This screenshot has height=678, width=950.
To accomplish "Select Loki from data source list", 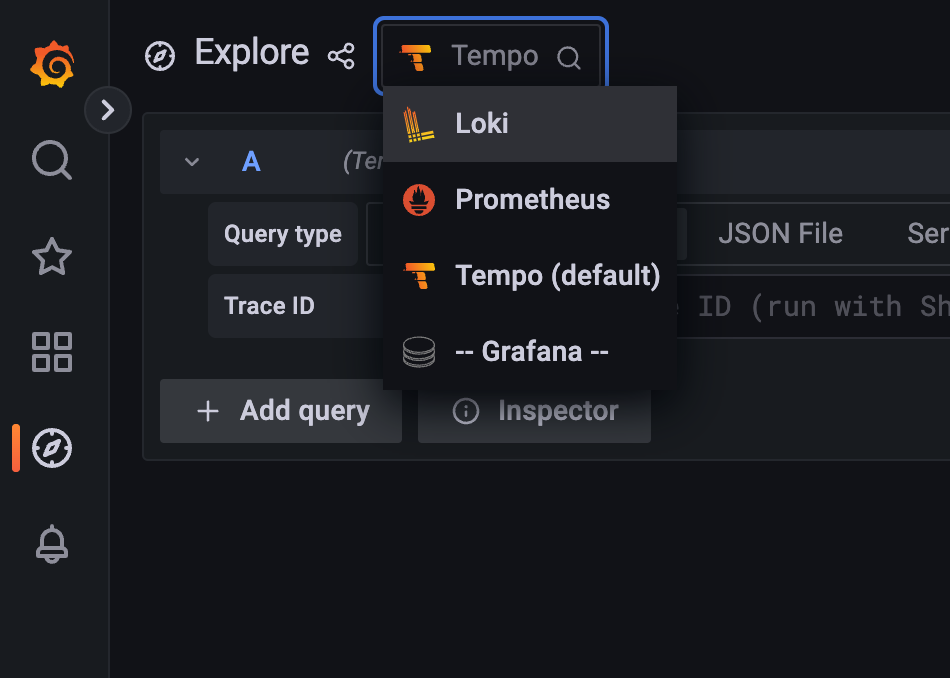I will click(530, 124).
